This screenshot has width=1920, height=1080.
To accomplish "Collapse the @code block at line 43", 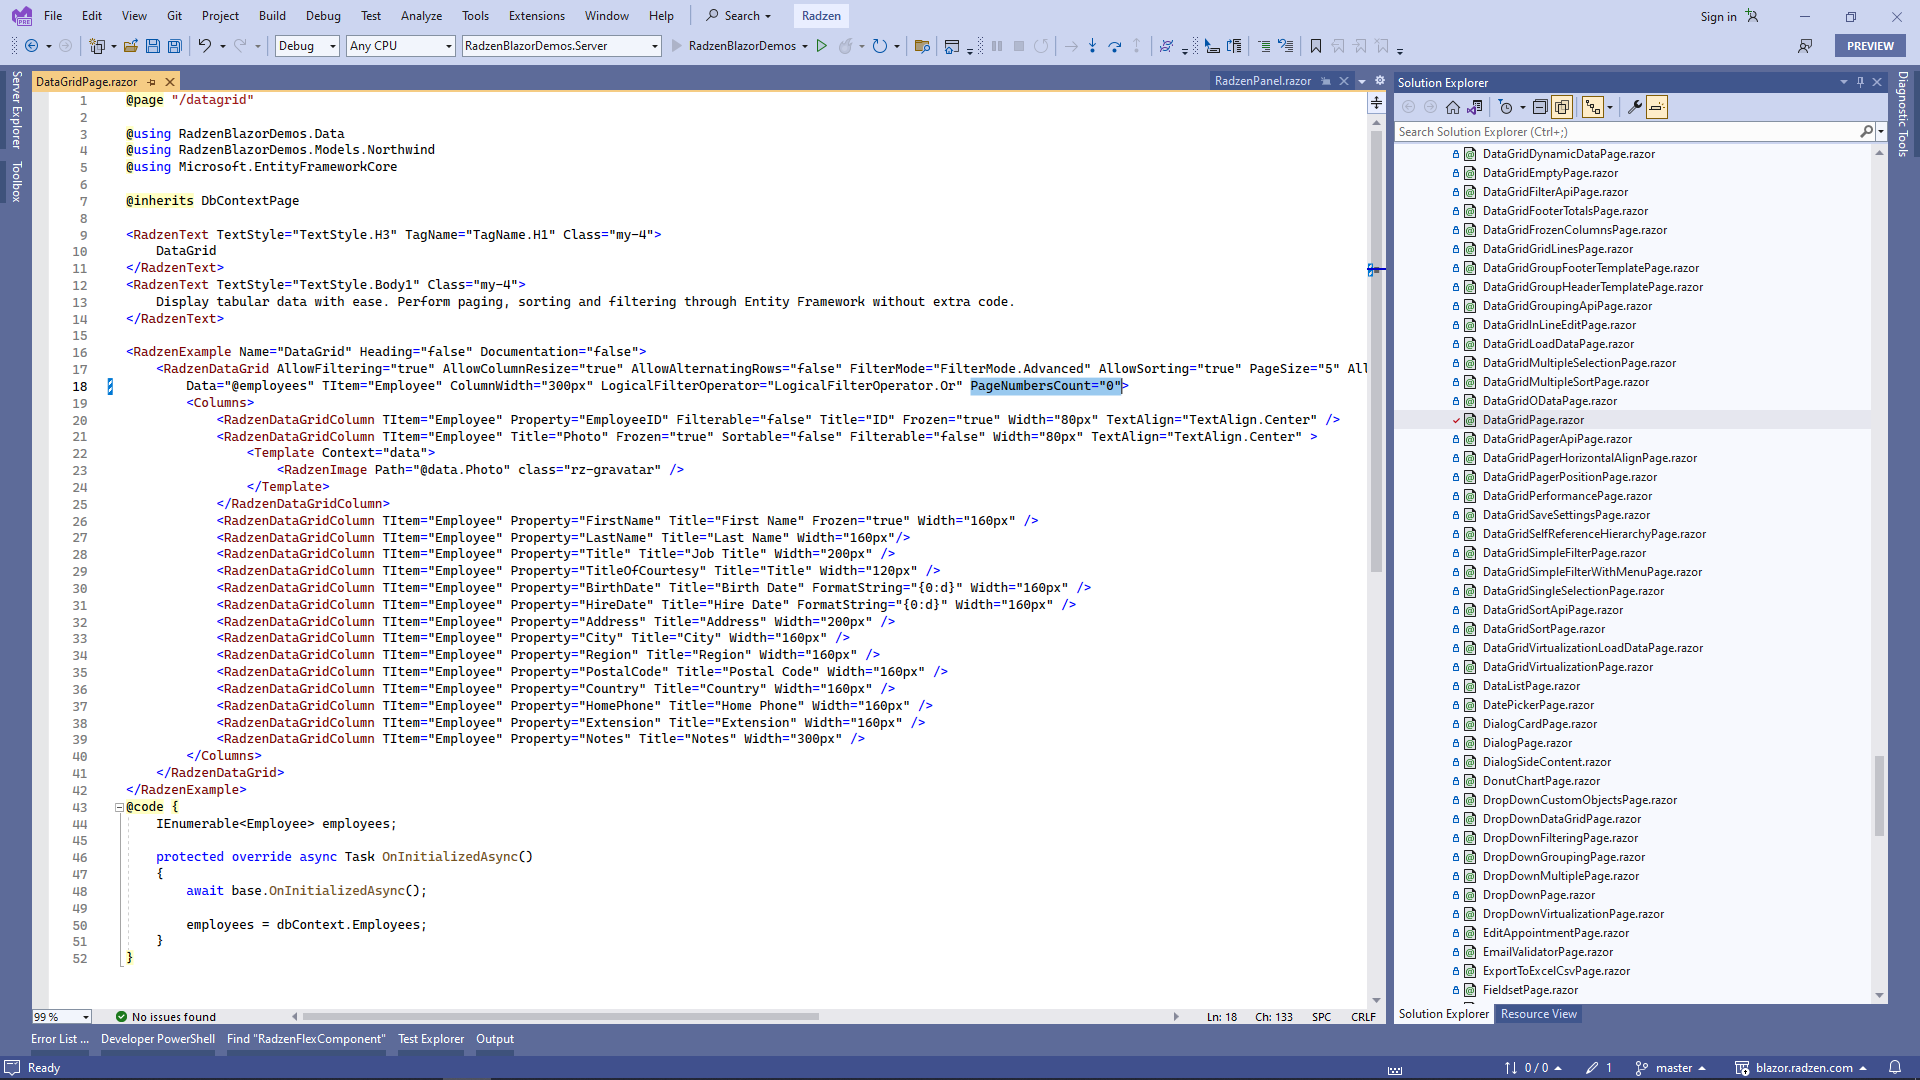I will click(x=119, y=807).
